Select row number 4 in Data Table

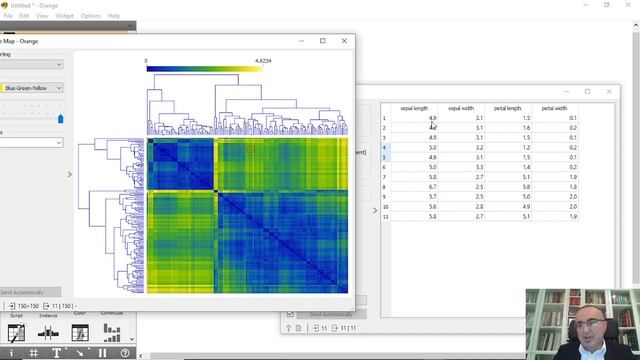coord(385,148)
